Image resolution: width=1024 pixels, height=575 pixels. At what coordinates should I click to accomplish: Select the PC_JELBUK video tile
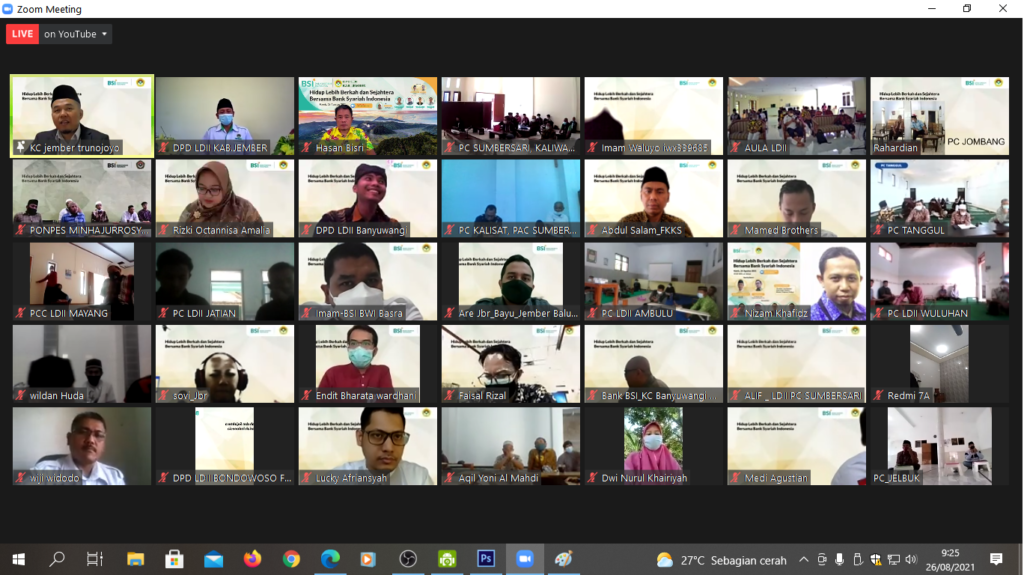(940, 446)
